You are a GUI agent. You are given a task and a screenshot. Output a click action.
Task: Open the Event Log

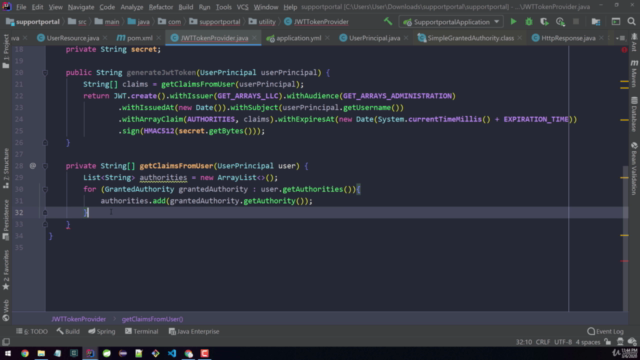605,331
